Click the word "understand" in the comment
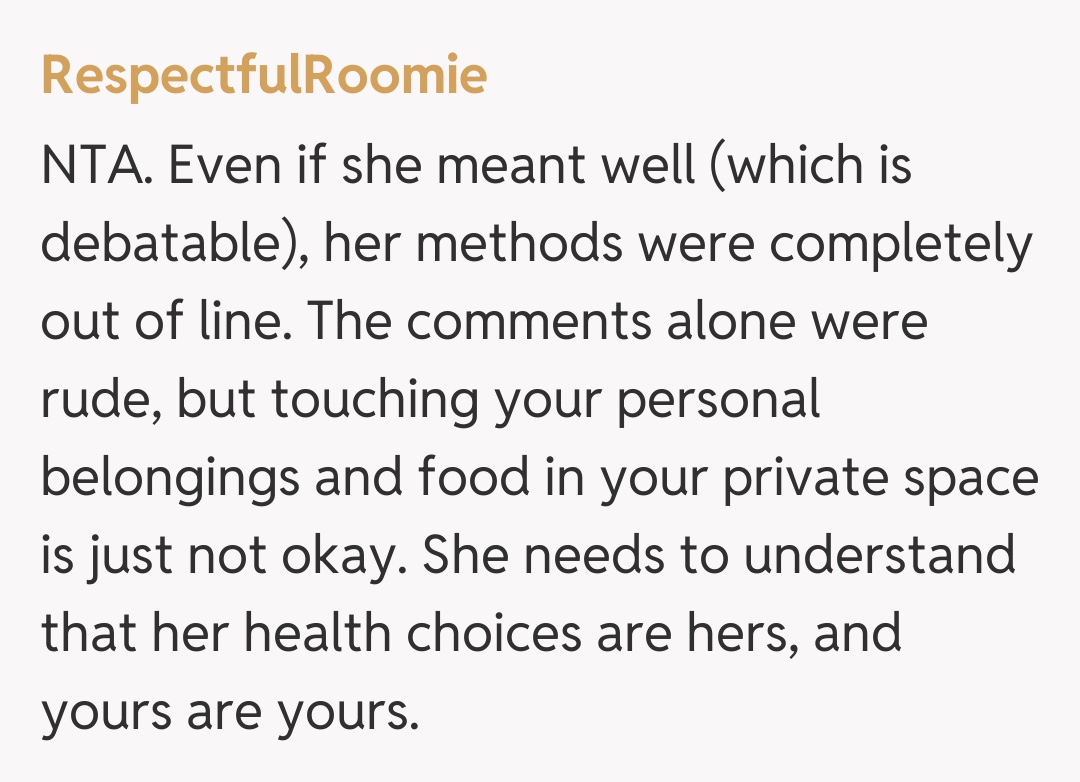This screenshot has height=782, width=1080. (880, 556)
